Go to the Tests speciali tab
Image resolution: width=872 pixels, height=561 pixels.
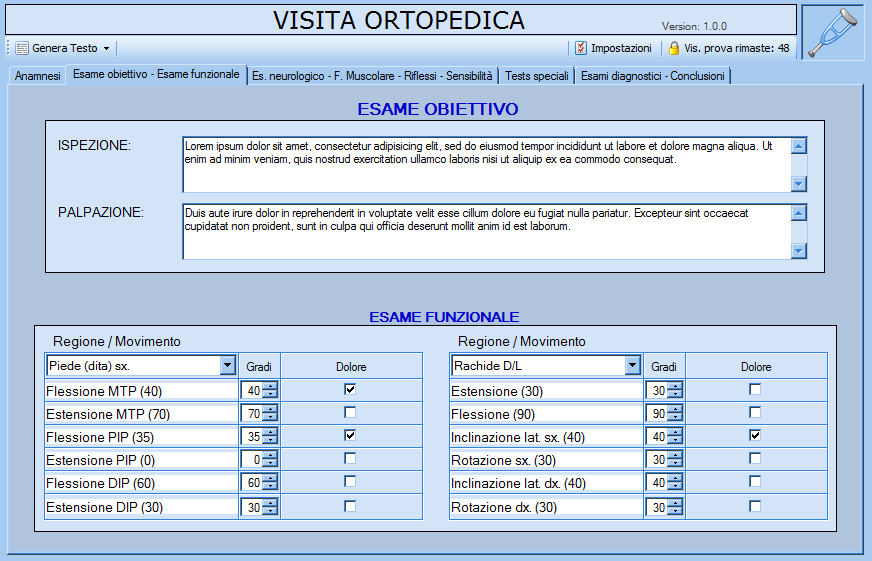click(537, 76)
